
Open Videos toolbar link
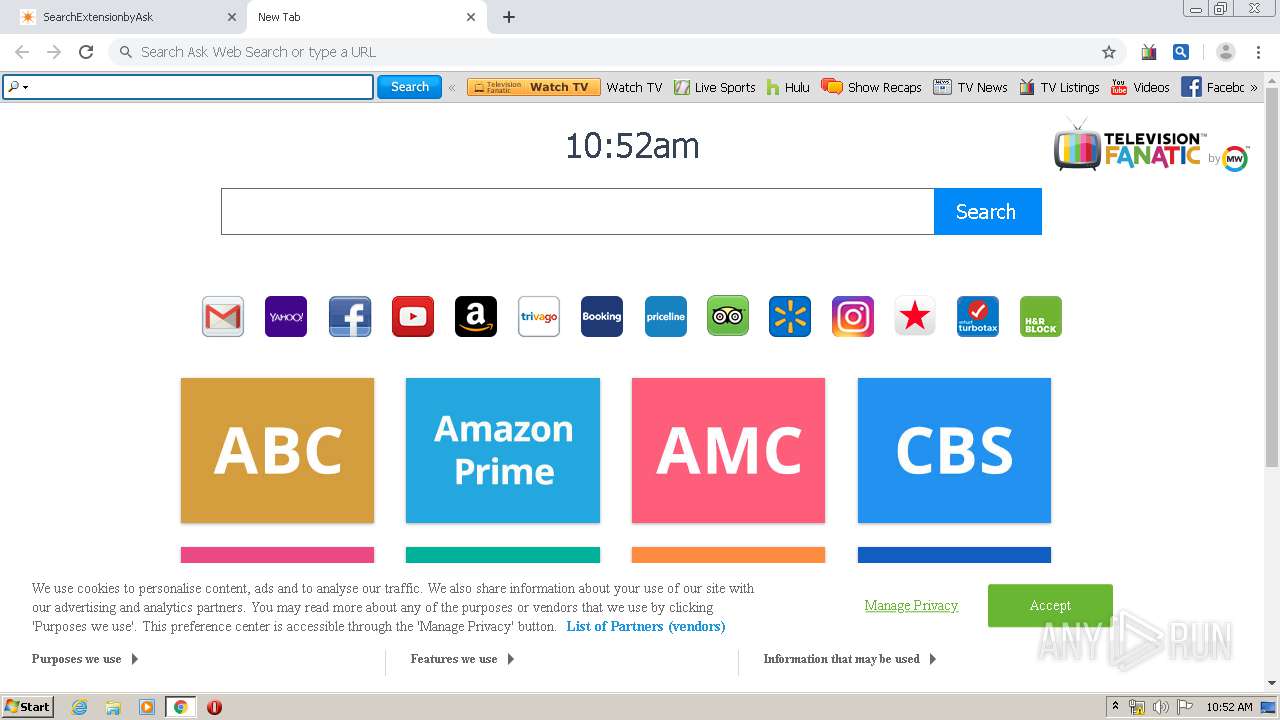click(x=1140, y=87)
